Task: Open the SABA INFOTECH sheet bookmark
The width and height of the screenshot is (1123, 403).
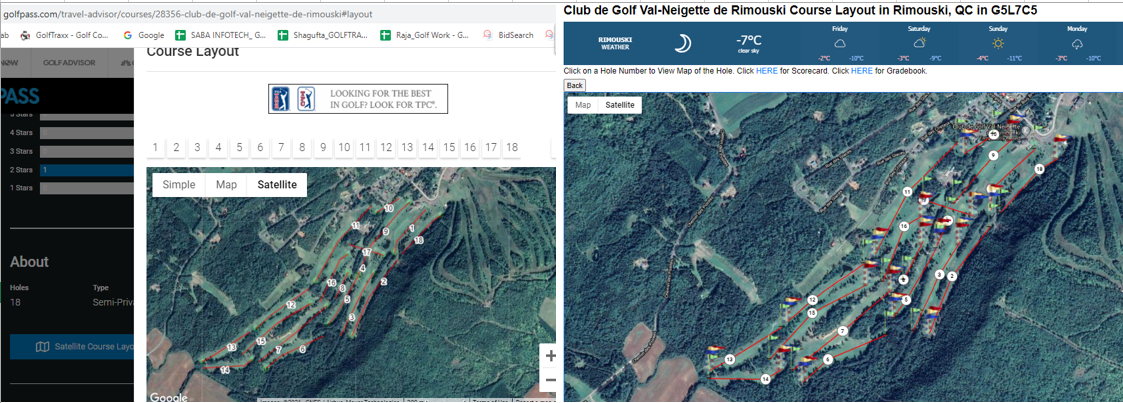Action: 221,34
